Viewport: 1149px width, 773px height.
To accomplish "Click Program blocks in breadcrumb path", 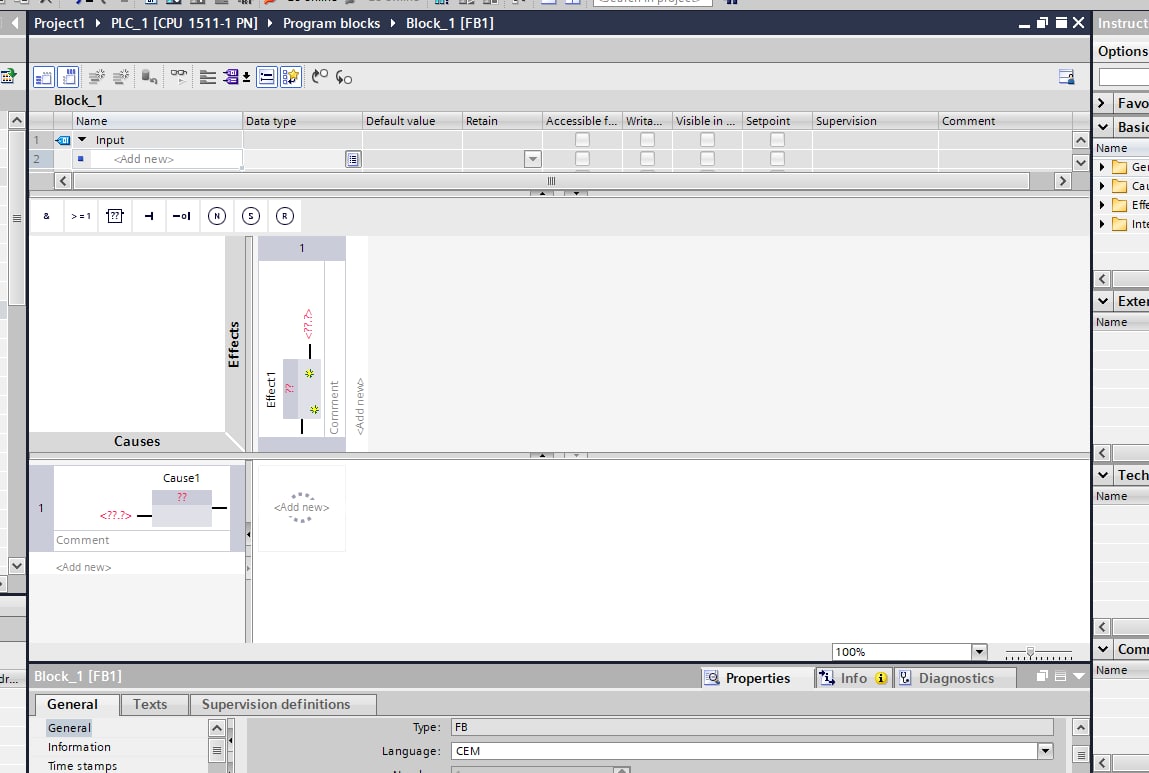I will click(x=331, y=23).
